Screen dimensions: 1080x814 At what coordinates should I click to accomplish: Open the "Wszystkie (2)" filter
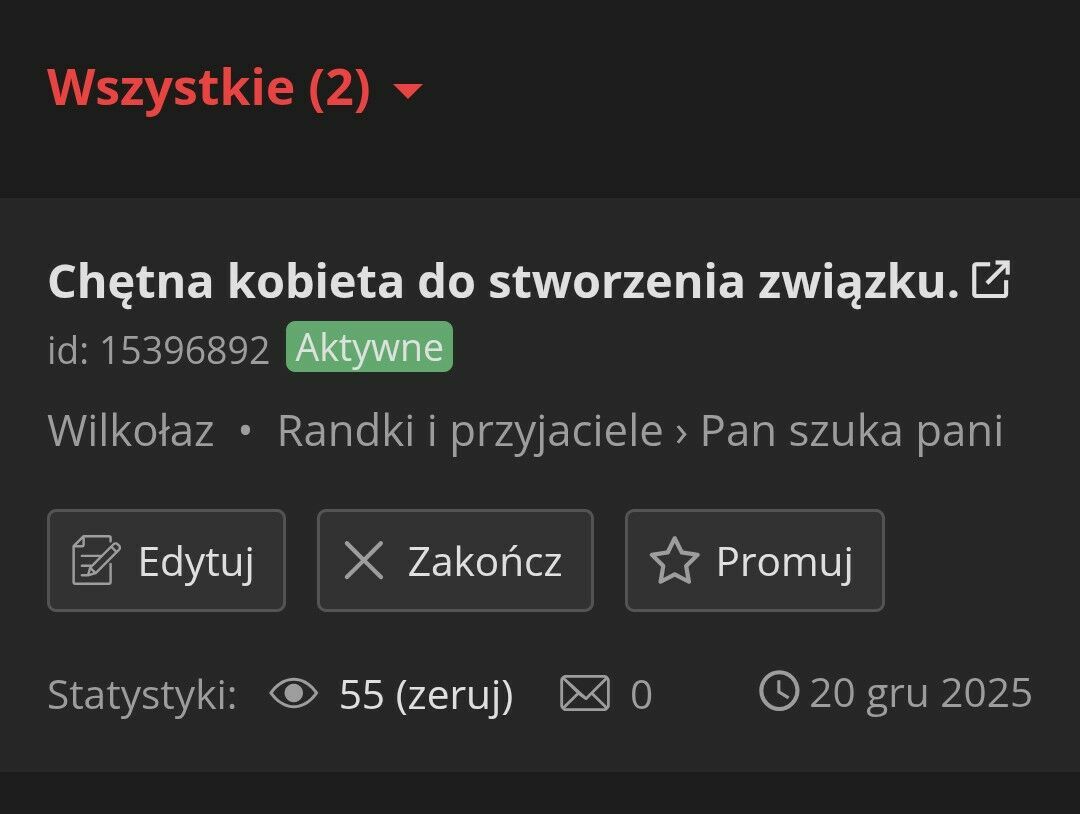pos(209,88)
